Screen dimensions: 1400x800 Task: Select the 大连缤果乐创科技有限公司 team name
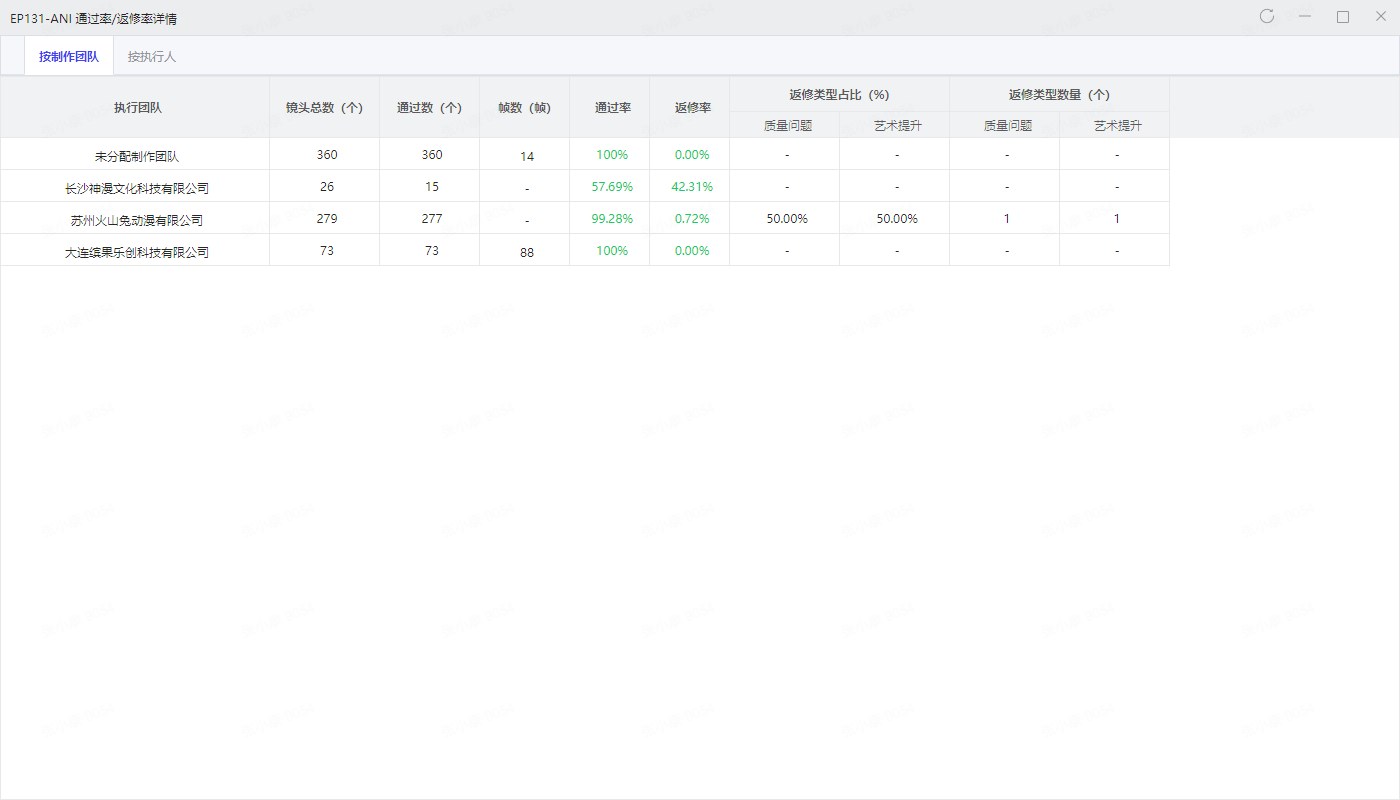coord(137,252)
